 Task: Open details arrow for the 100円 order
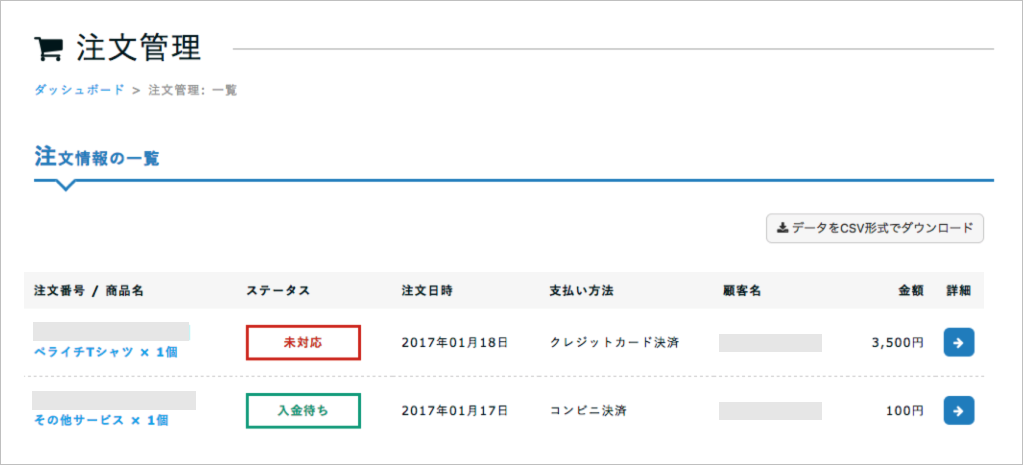coord(958,410)
